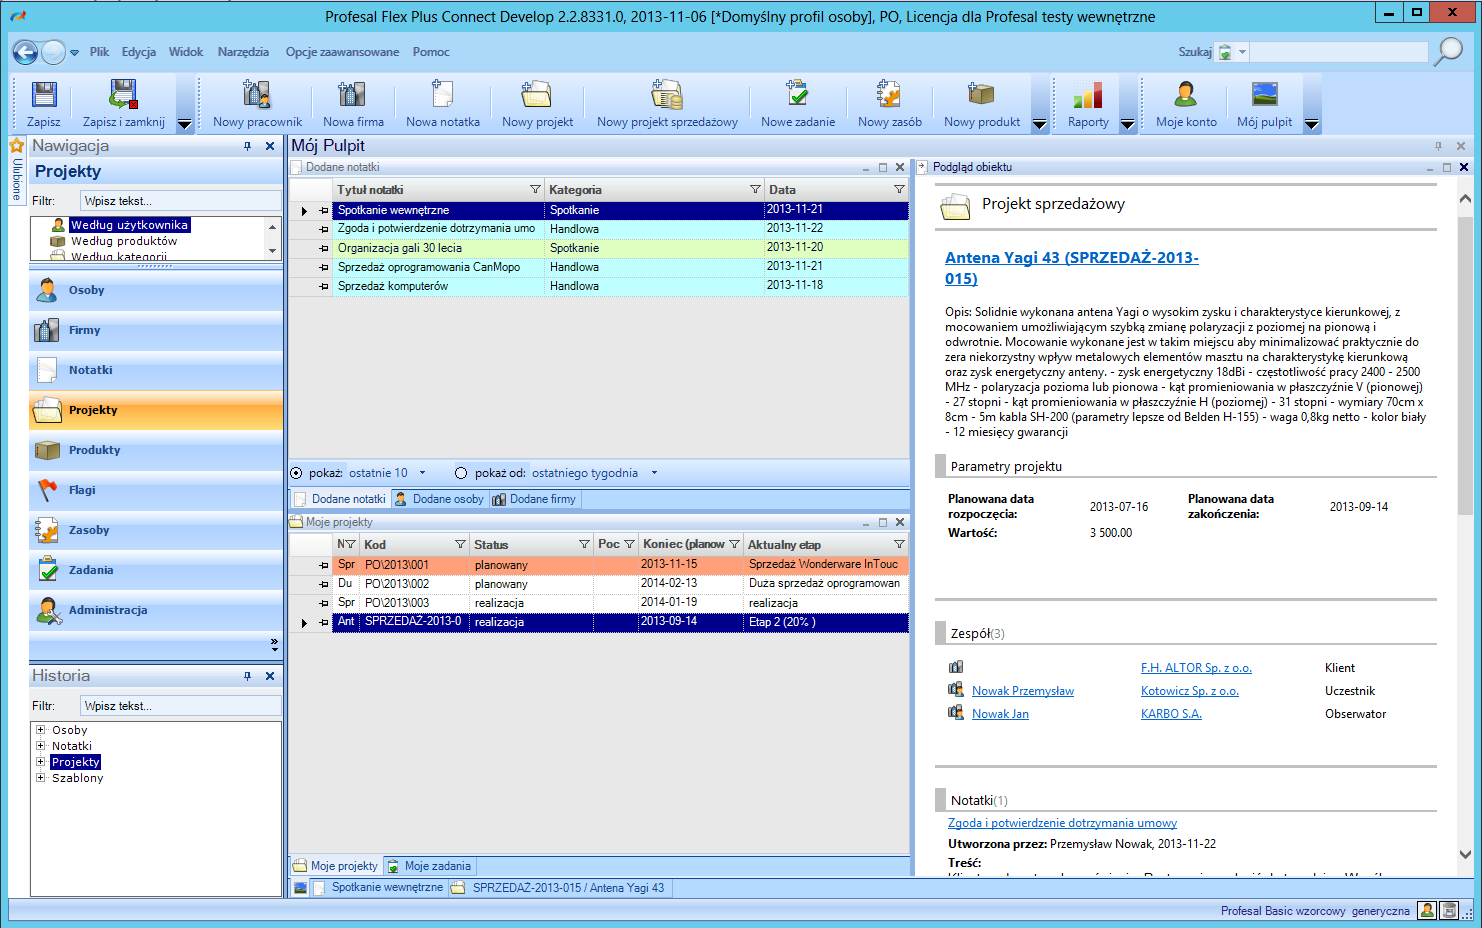The width and height of the screenshot is (1482, 928).
Task: Open the Narzędzia menu
Action: point(243,52)
